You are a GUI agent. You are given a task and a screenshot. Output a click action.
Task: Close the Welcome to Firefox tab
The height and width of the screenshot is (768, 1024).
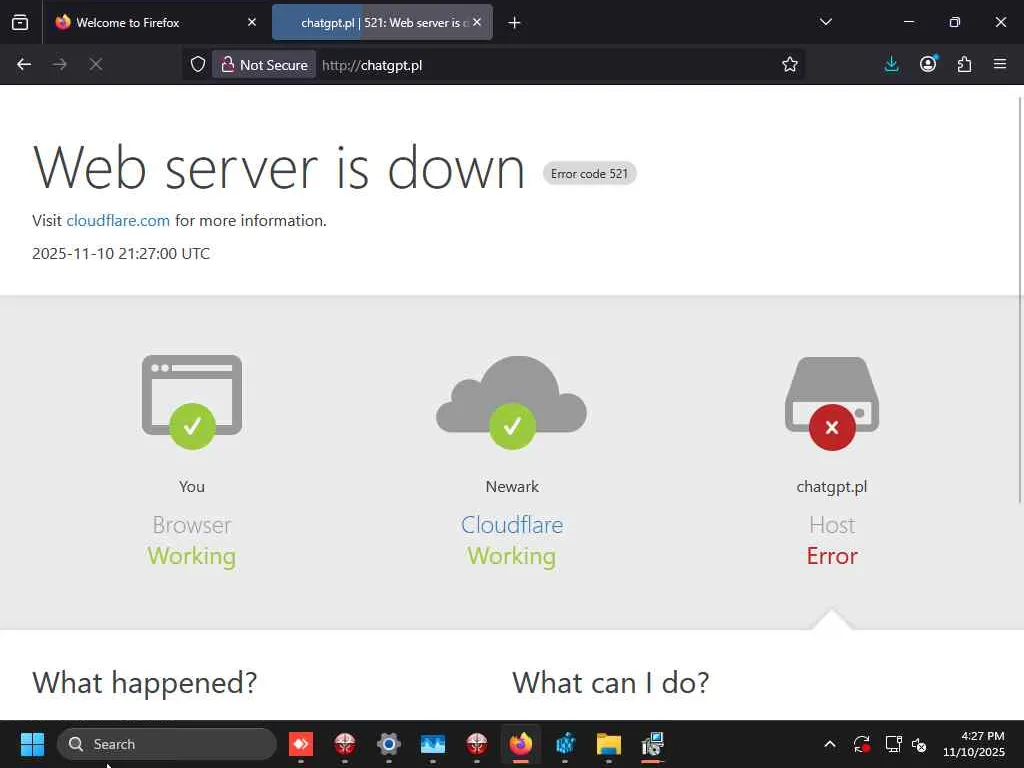click(252, 22)
